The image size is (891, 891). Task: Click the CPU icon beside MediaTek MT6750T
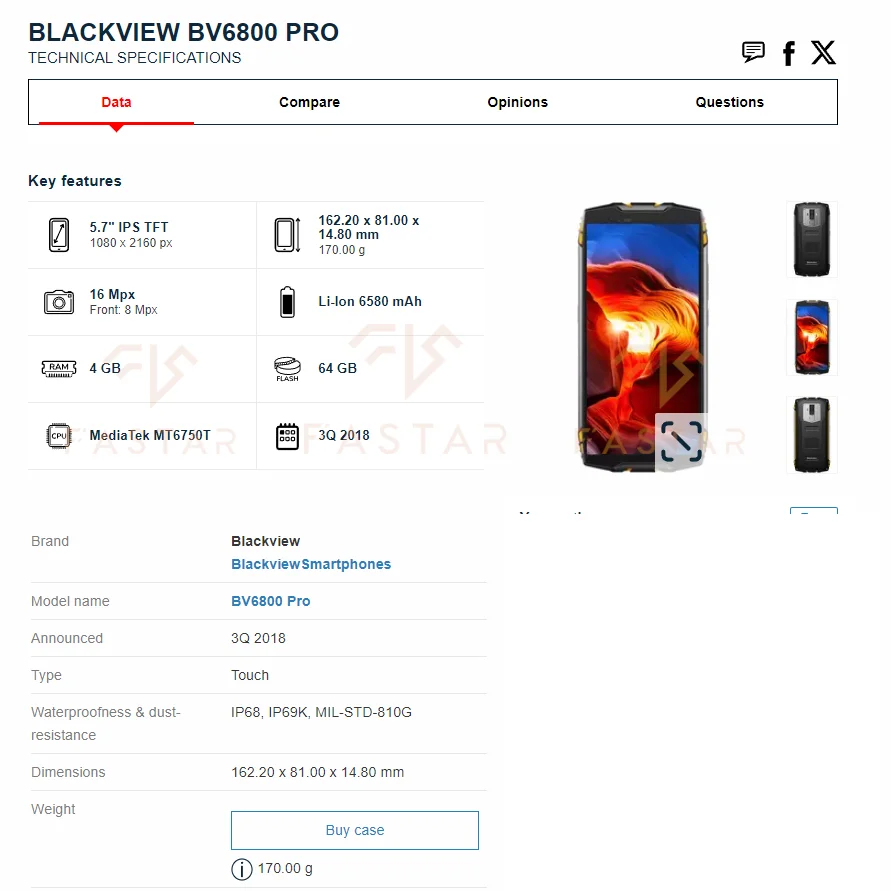pos(59,436)
